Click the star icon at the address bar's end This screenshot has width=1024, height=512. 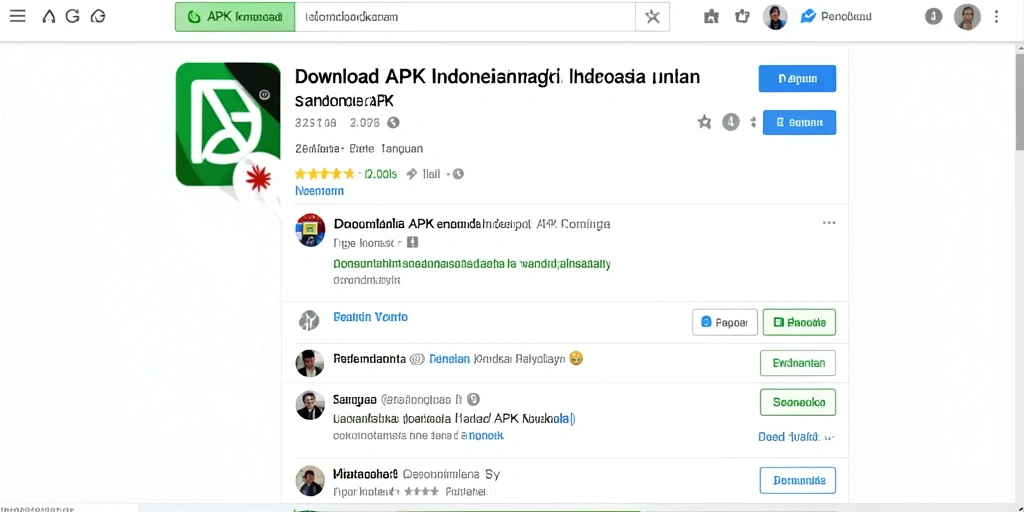[652, 17]
